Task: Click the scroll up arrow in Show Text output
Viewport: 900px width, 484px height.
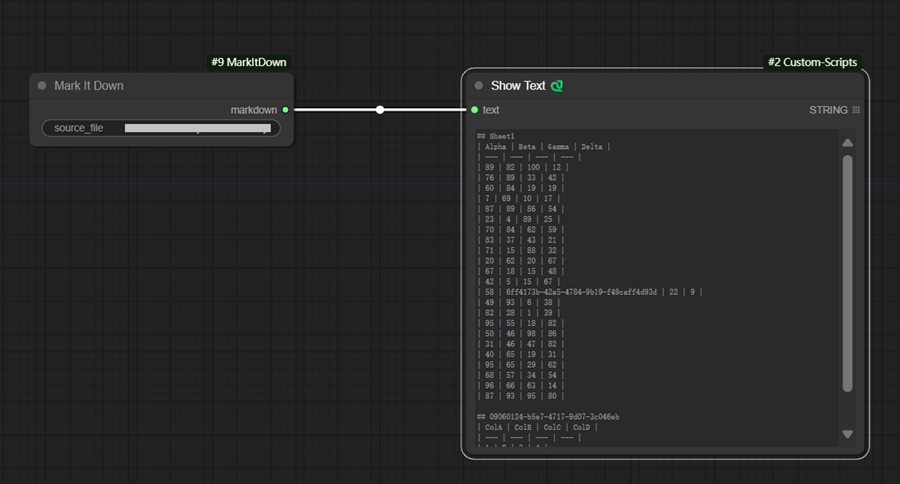Action: pos(847,142)
